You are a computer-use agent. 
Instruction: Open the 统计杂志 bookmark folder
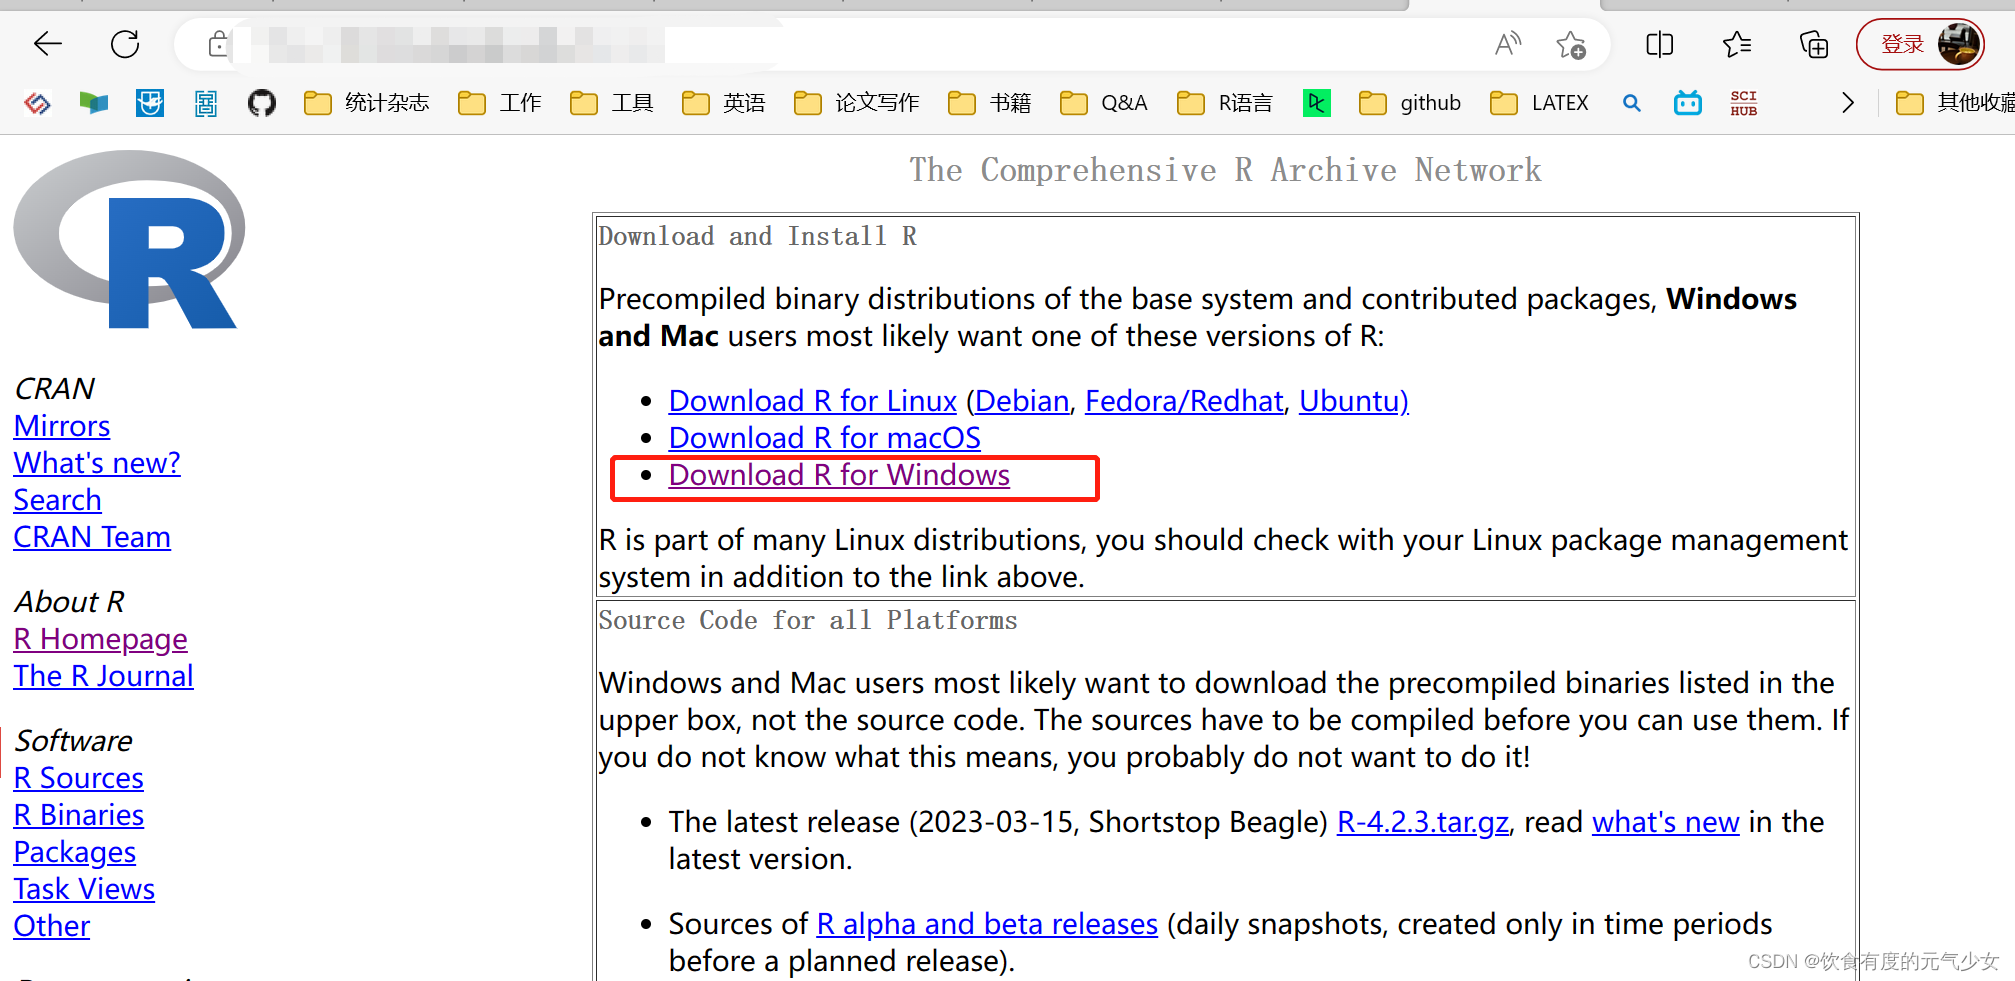click(x=367, y=103)
